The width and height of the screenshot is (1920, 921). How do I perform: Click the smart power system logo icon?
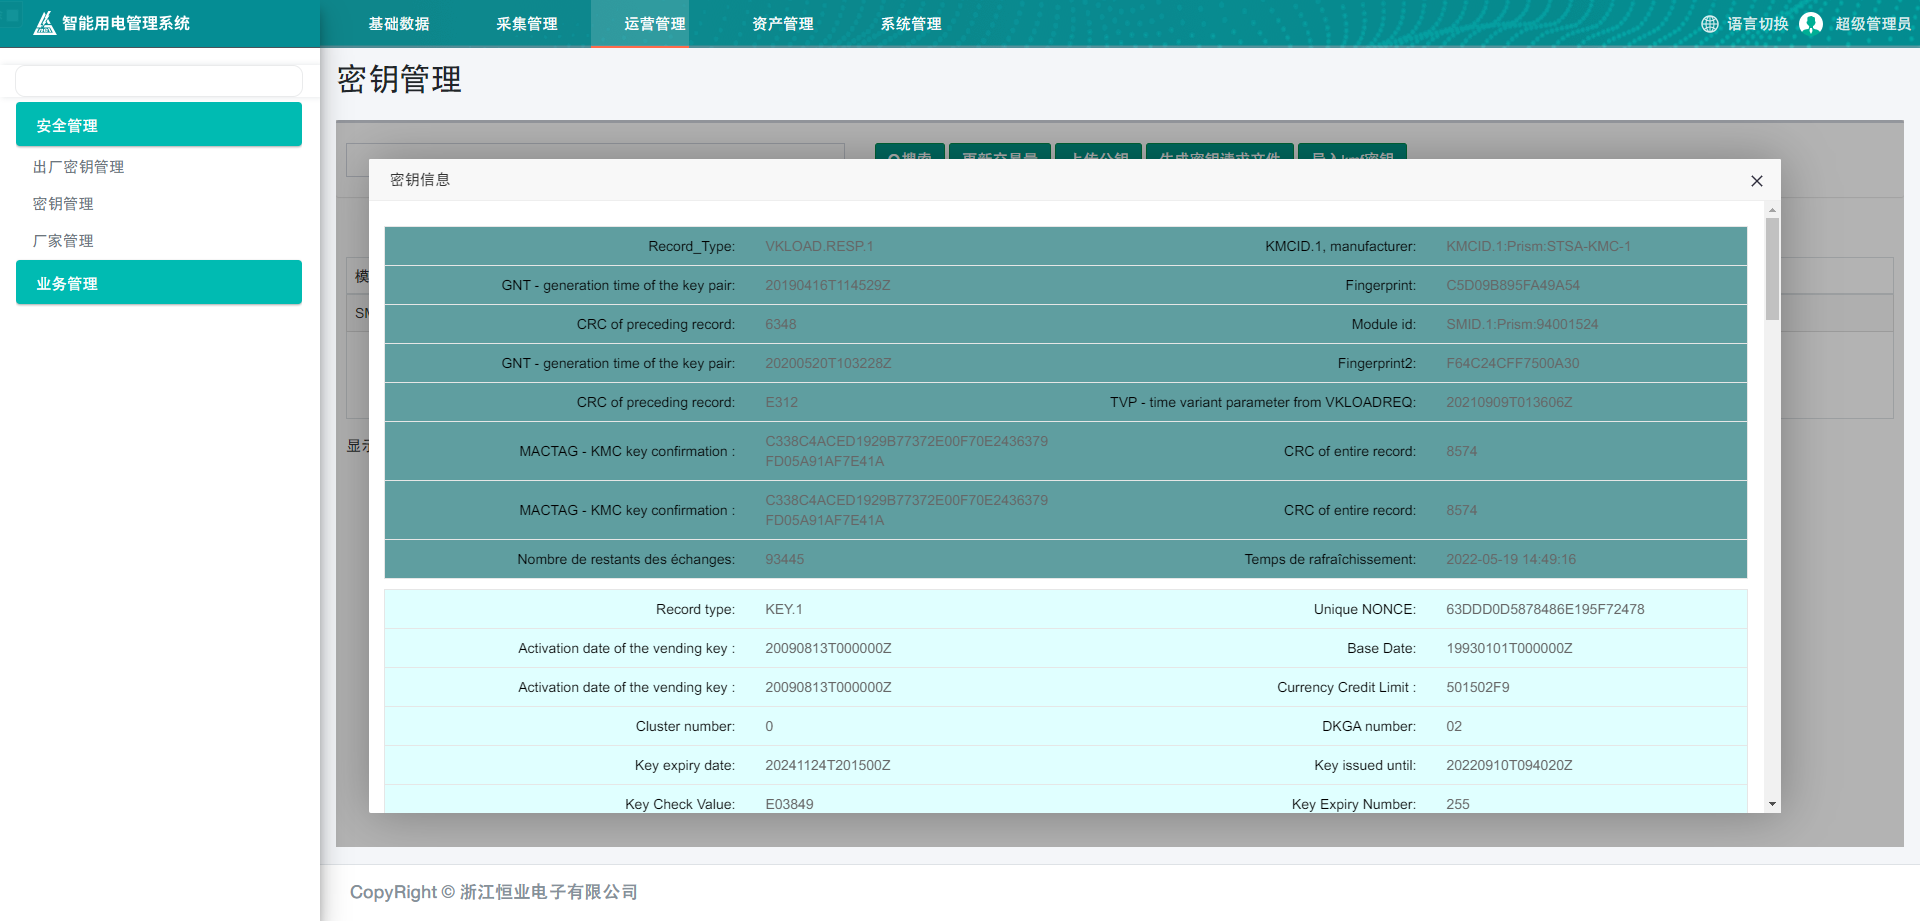point(44,23)
